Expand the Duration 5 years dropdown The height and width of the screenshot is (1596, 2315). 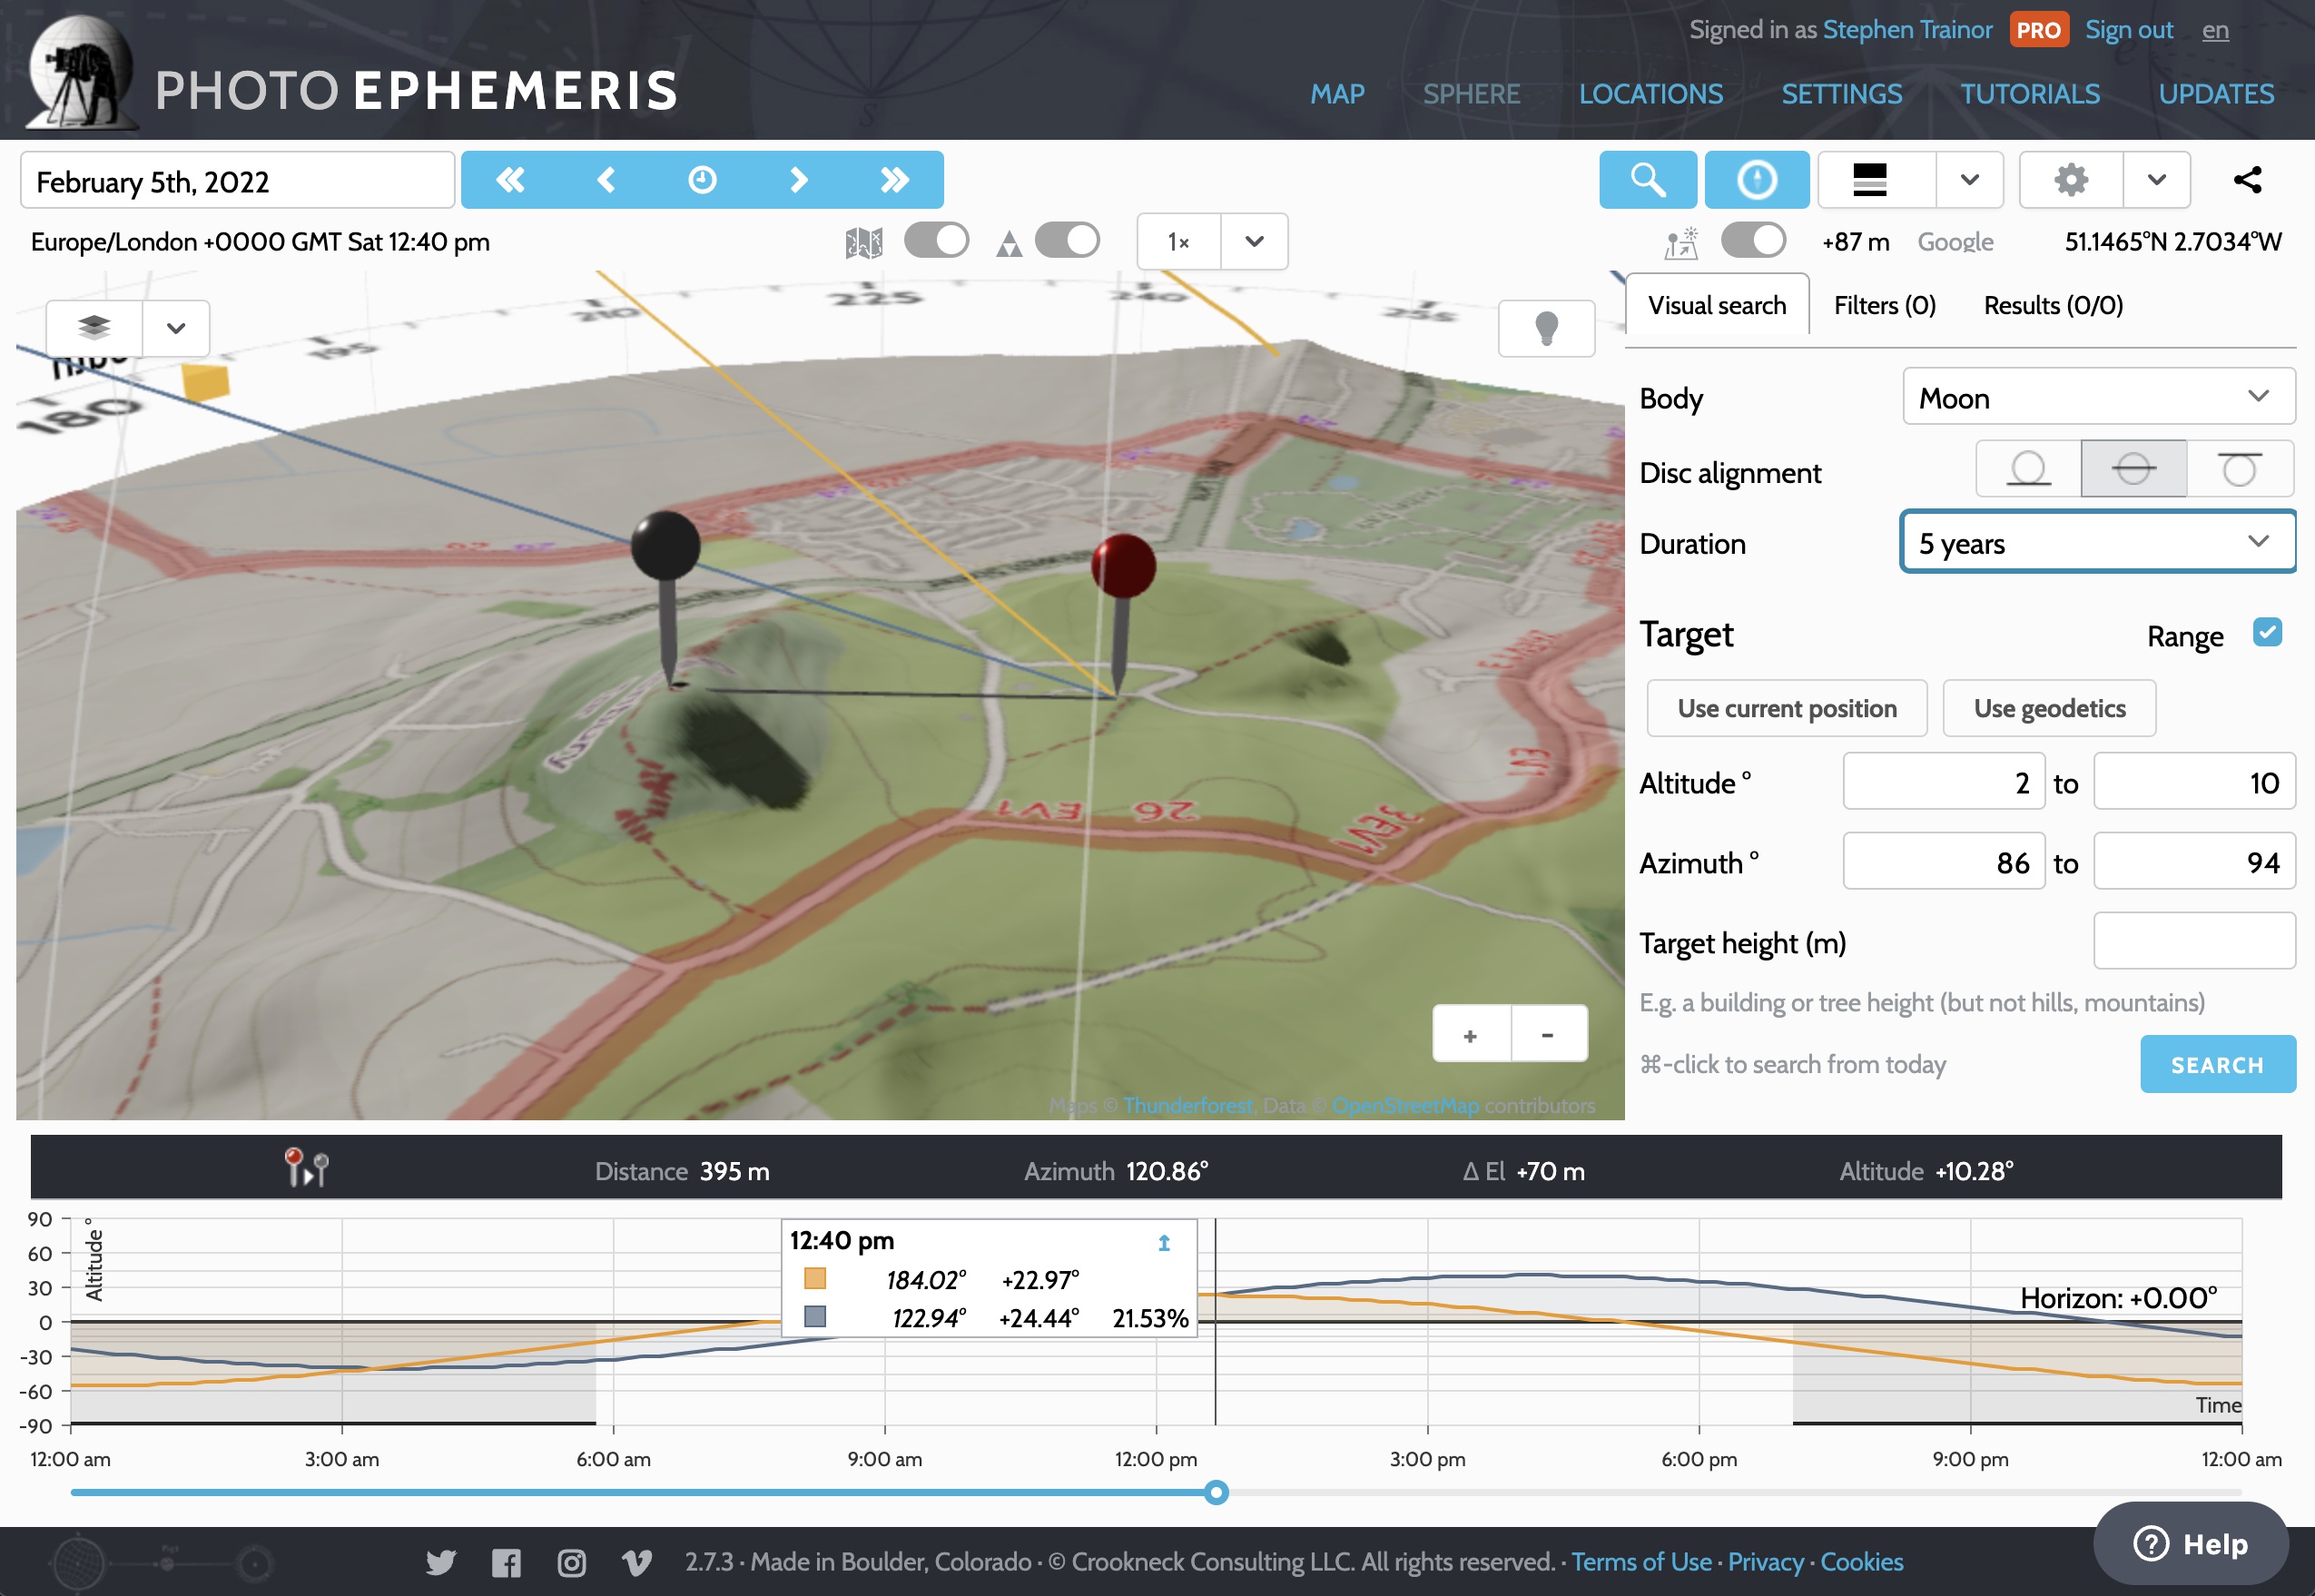(2098, 542)
